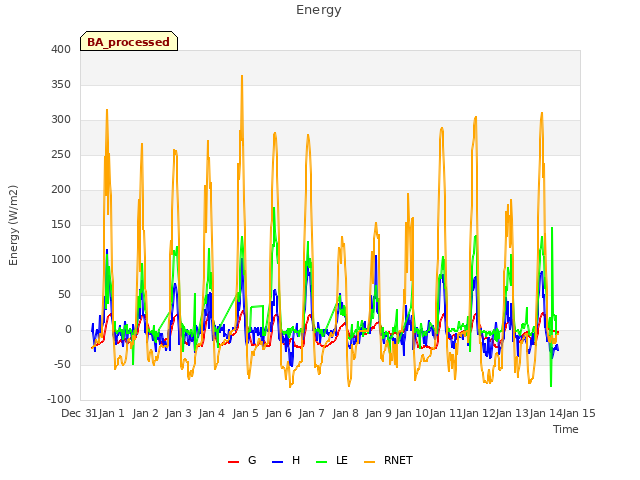This screenshot has height=480, width=640.
Task: Click the Jan 9 x-axis label
Action: [379, 413]
